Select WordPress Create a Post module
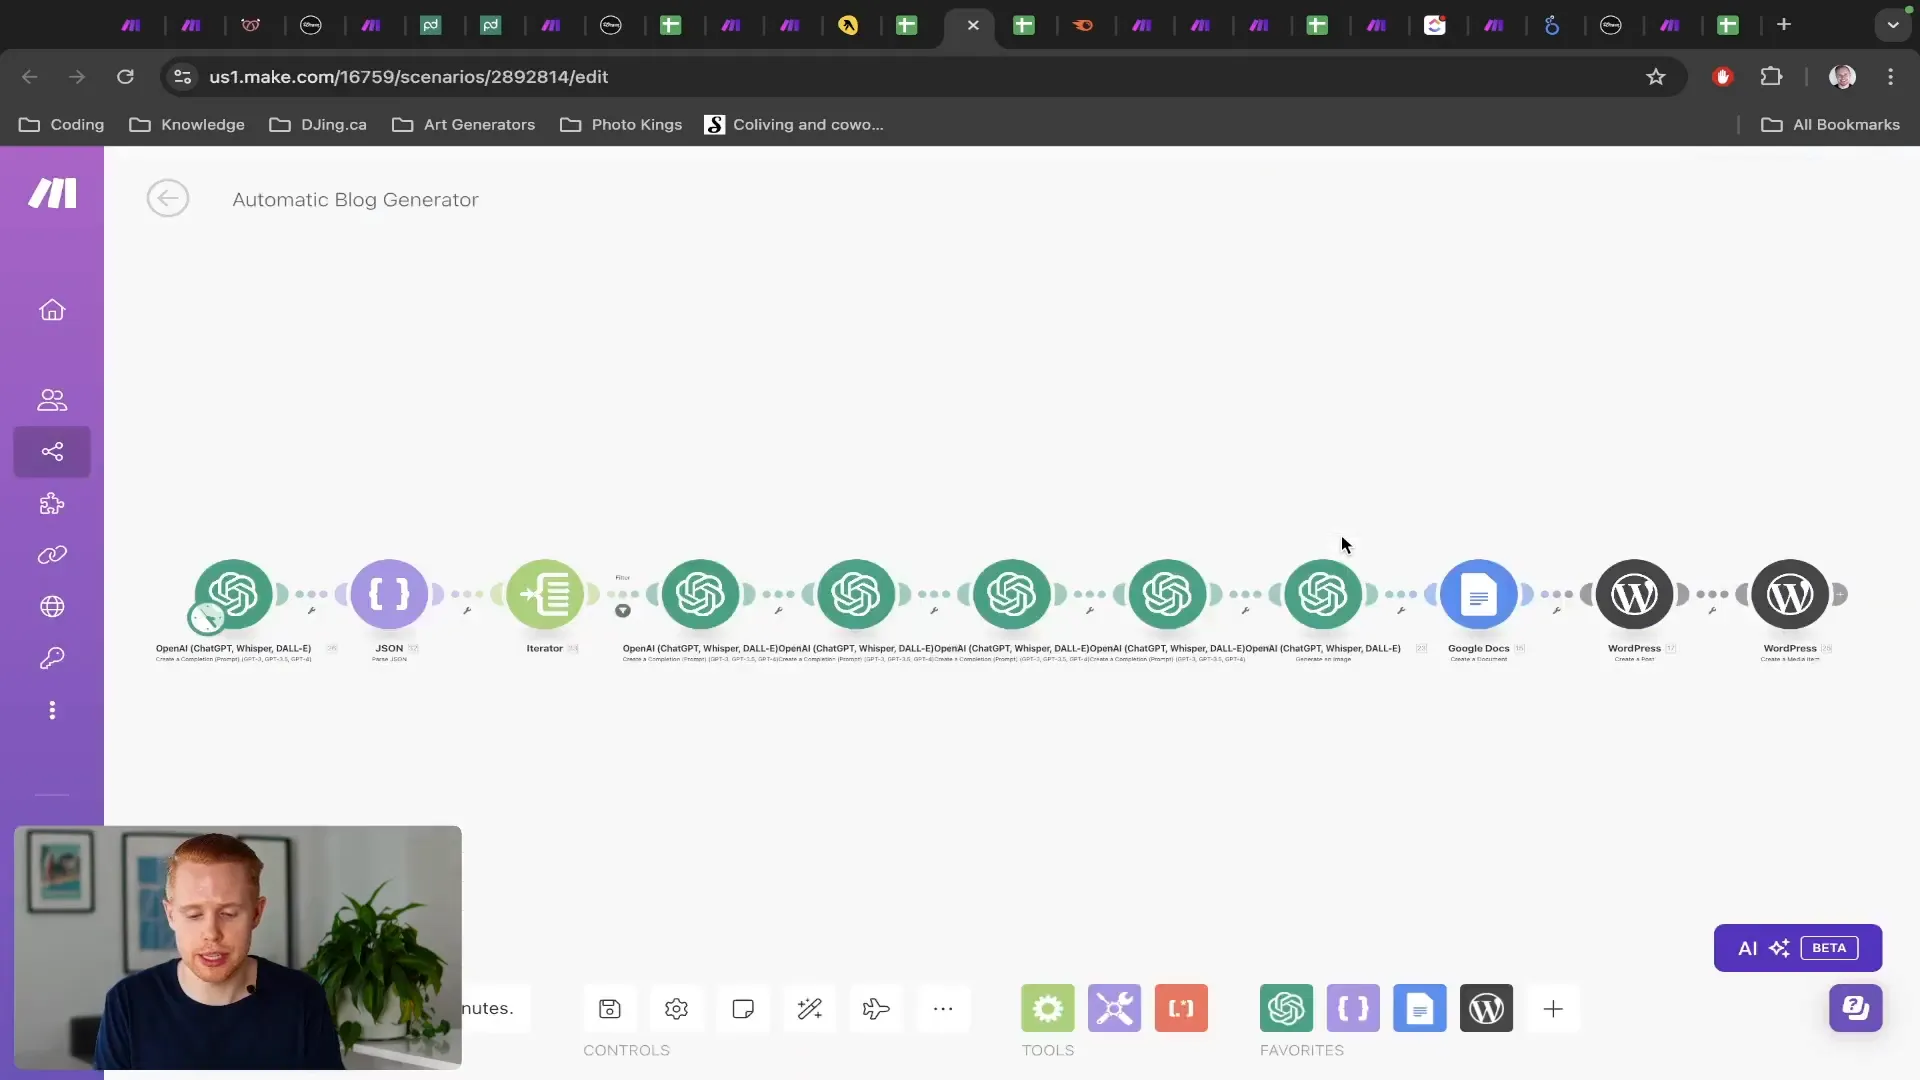1920x1080 pixels. coord(1634,595)
